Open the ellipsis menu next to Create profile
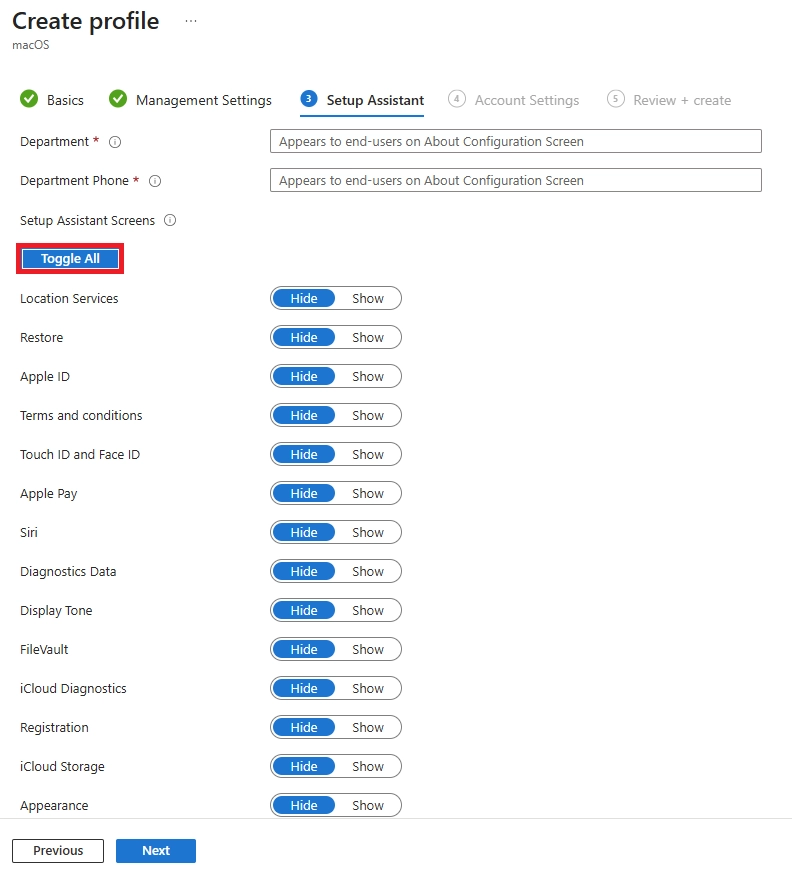This screenshot has height=874, width=792. click(x=190, y=20)
